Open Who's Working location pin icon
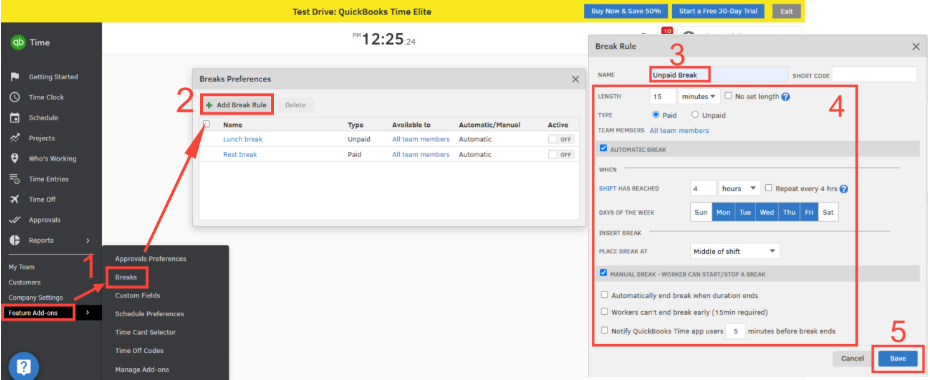The height and width of the screenshot is (380, 930). tap(15, 159)
